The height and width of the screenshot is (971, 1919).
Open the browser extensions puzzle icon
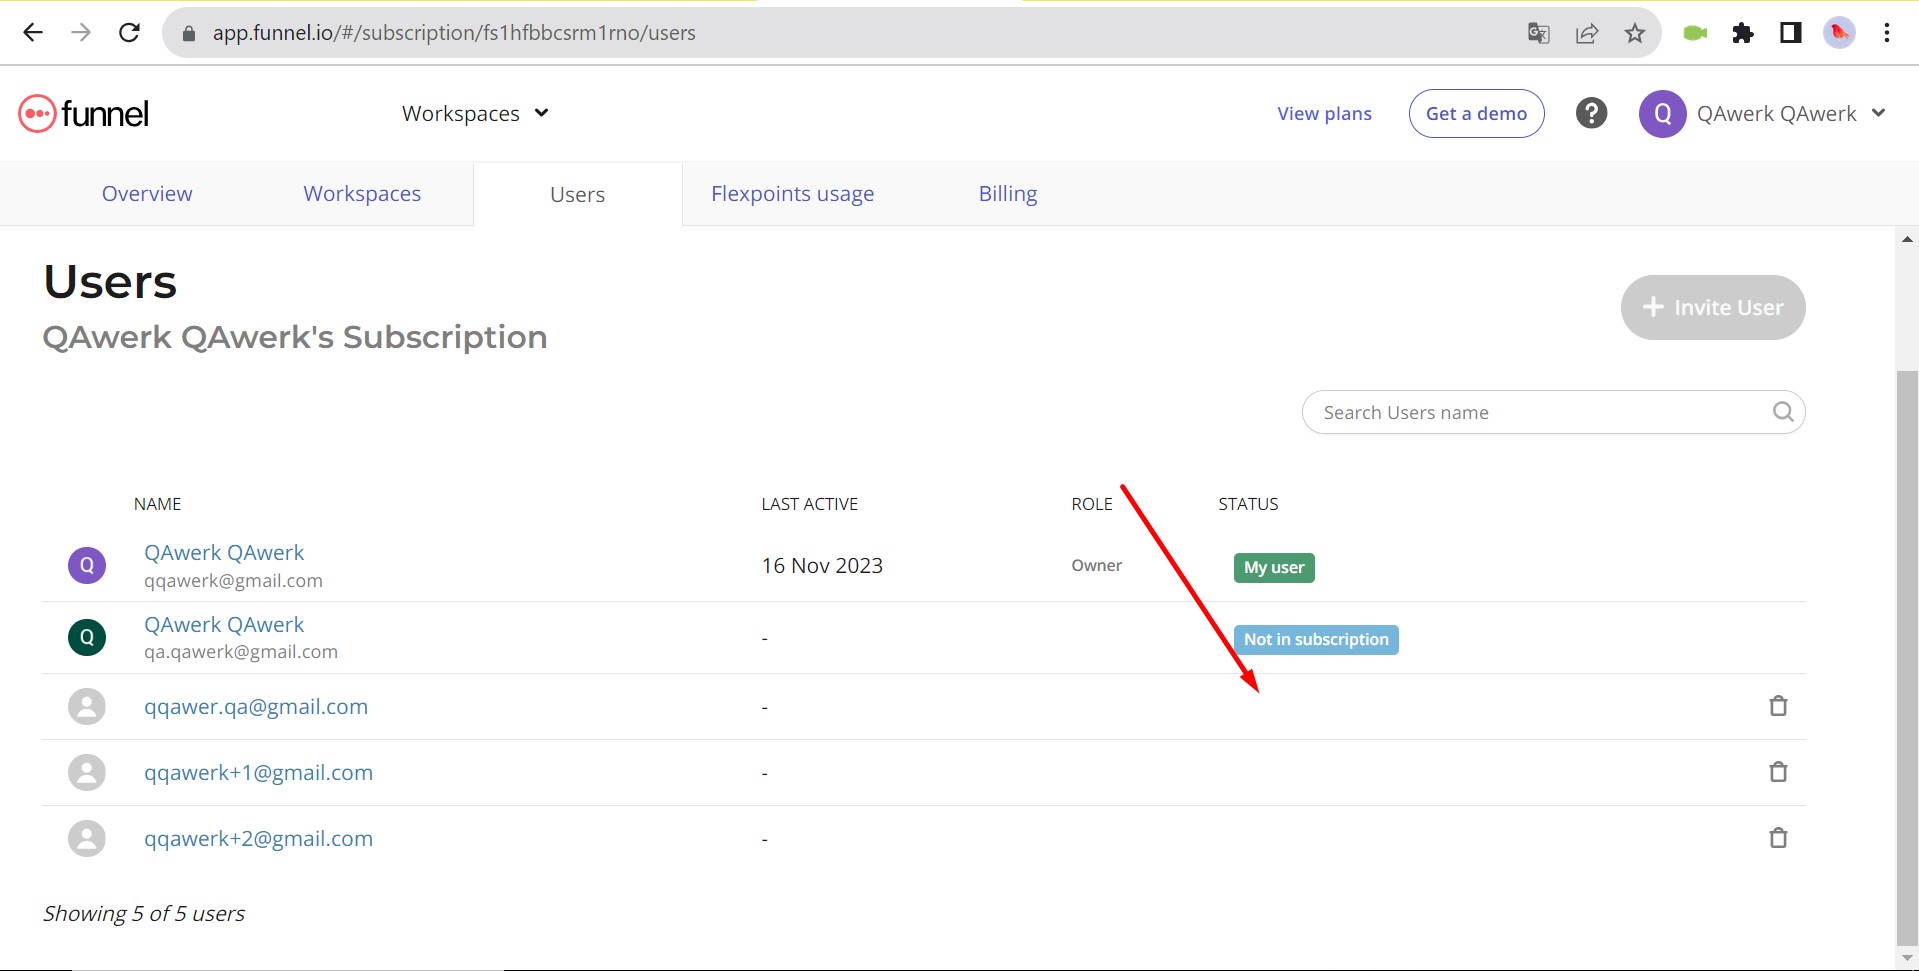coord(1743,33)
